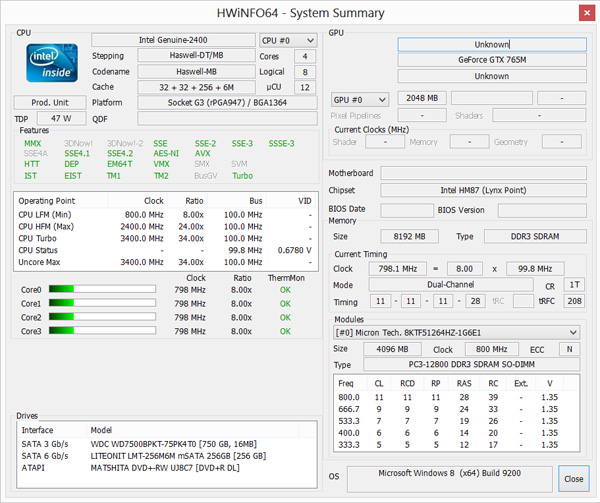This screenshot has height=503, width=600.
Task: Click the GeForce GTX 765M field
Action: click(x=492, y=60)
